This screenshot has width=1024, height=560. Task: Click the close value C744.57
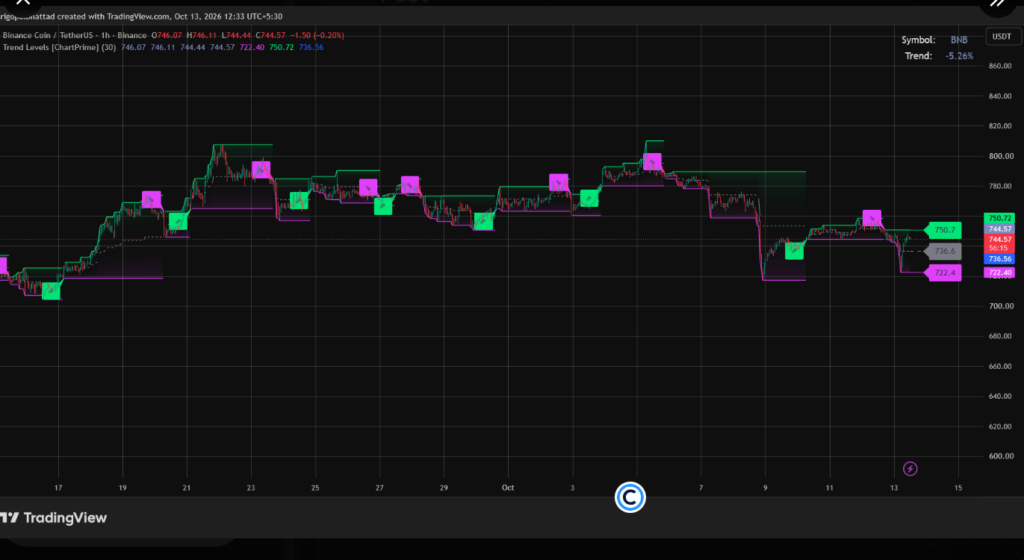[270, 35]
